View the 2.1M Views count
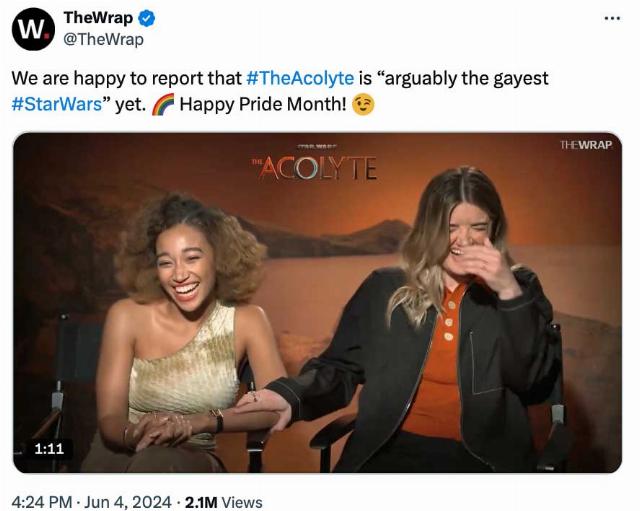640x511 pixels. [224, 502]
